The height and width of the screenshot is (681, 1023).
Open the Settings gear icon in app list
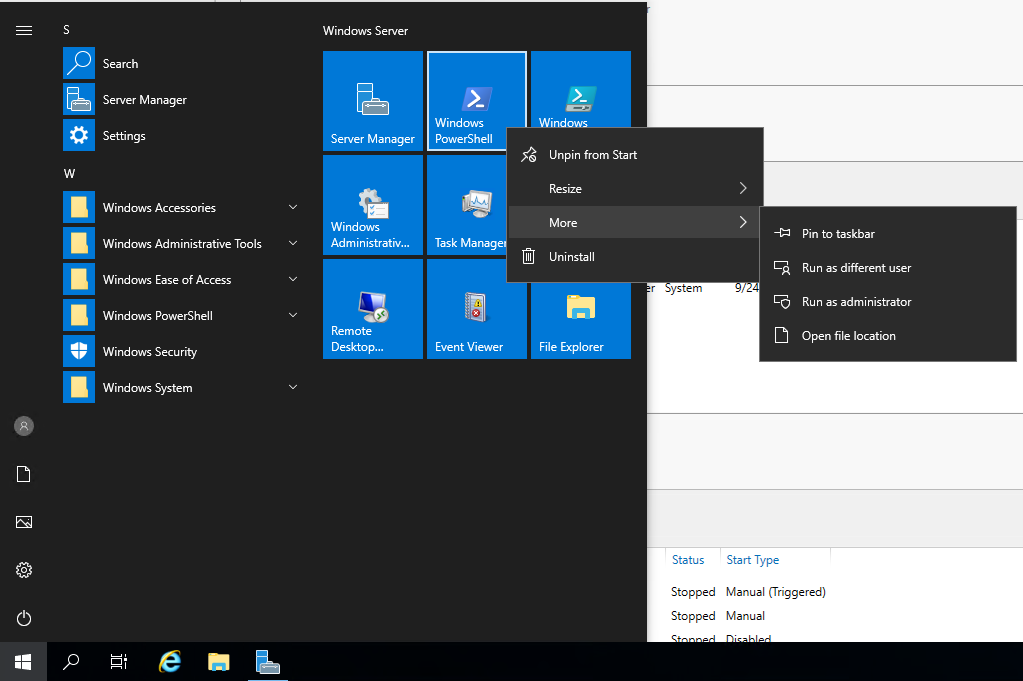point(79,135)
